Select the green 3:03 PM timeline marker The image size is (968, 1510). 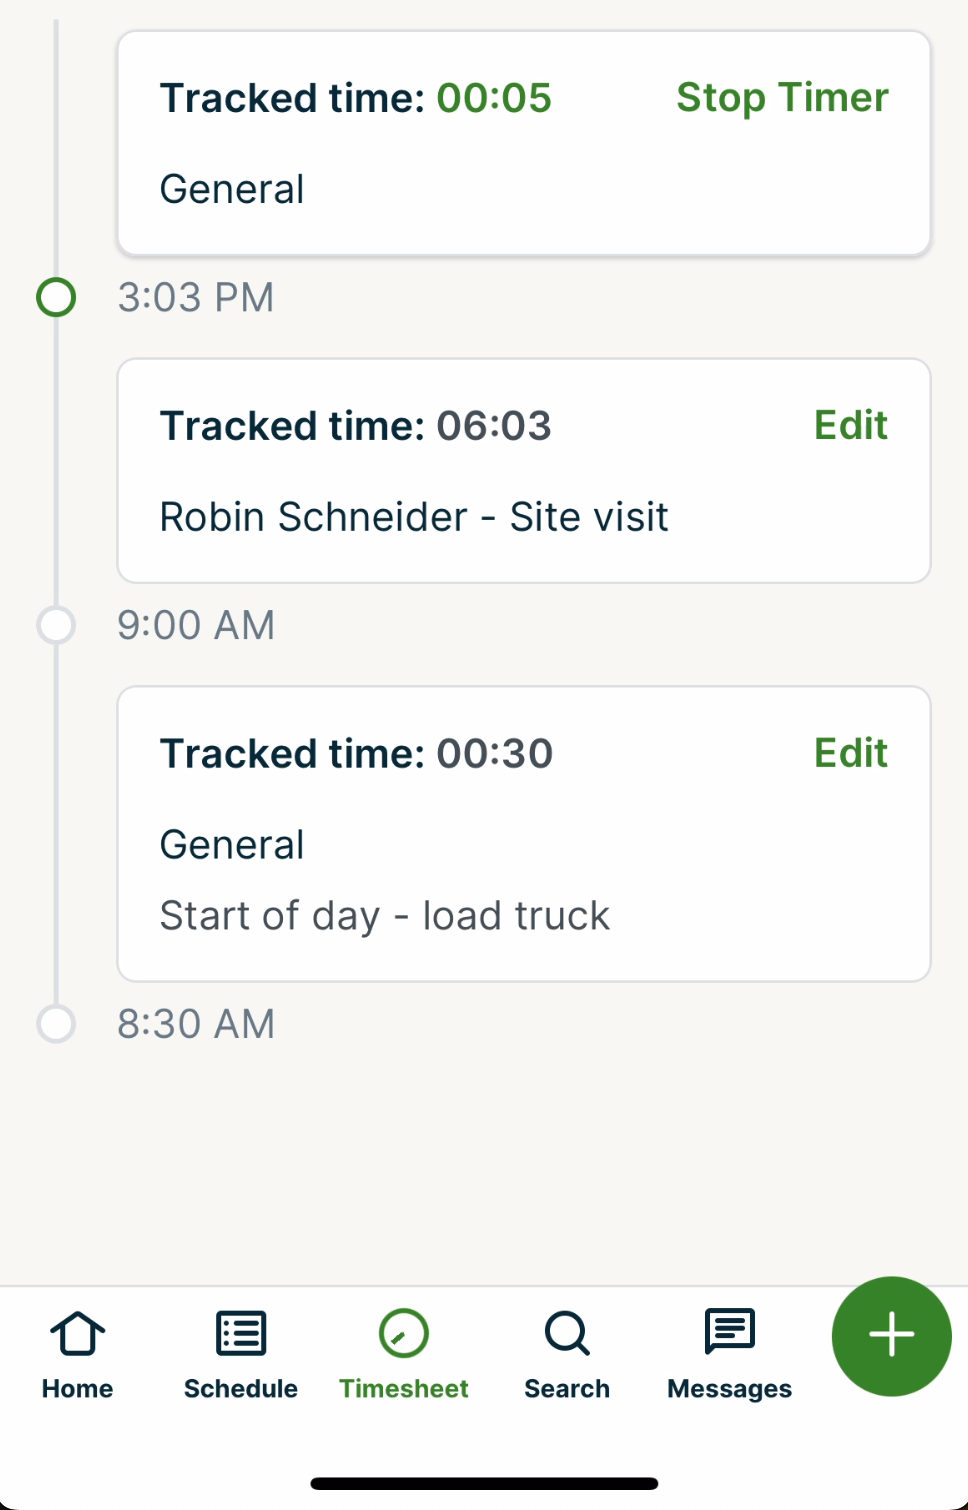[56, 297]
